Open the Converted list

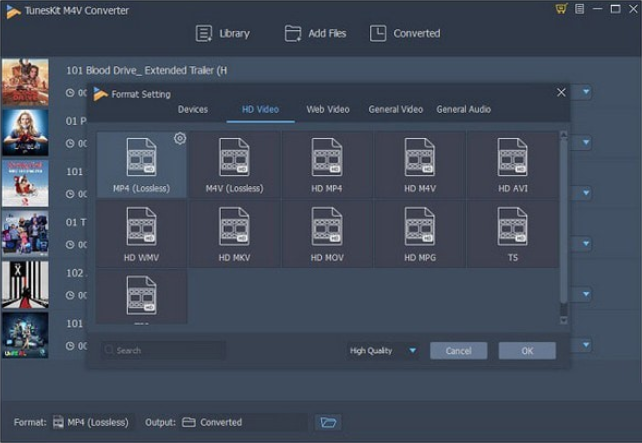pos(405,34)
